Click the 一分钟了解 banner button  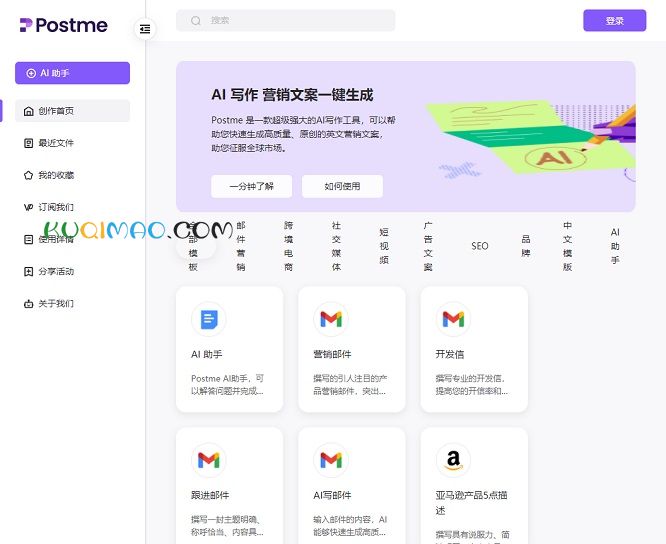(251, 186)
